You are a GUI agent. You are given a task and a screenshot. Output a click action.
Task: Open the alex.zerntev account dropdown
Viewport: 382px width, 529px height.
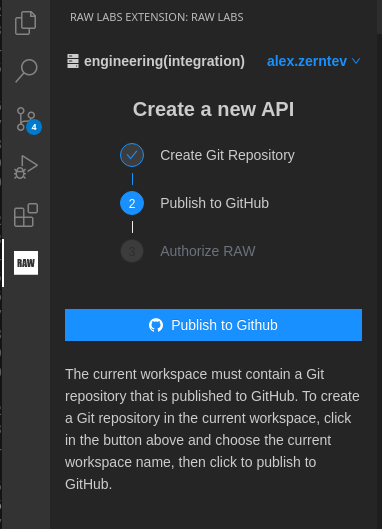tap(313, 61)
